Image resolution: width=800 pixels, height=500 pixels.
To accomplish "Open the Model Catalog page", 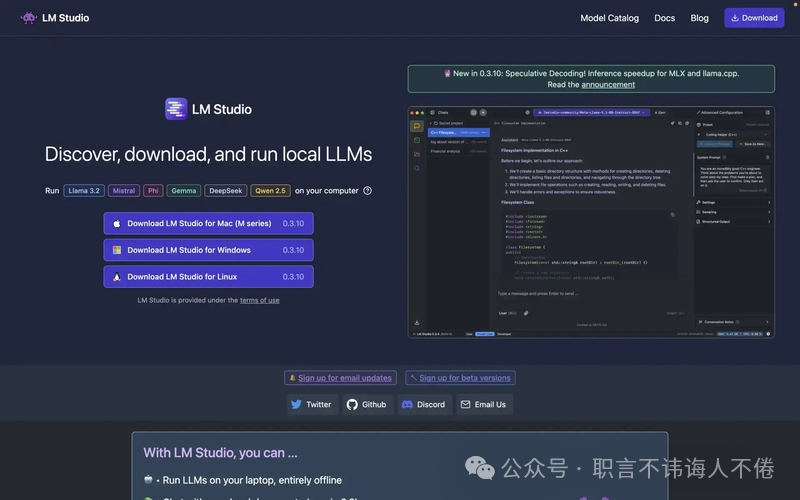I will click(x=609, y=18).
